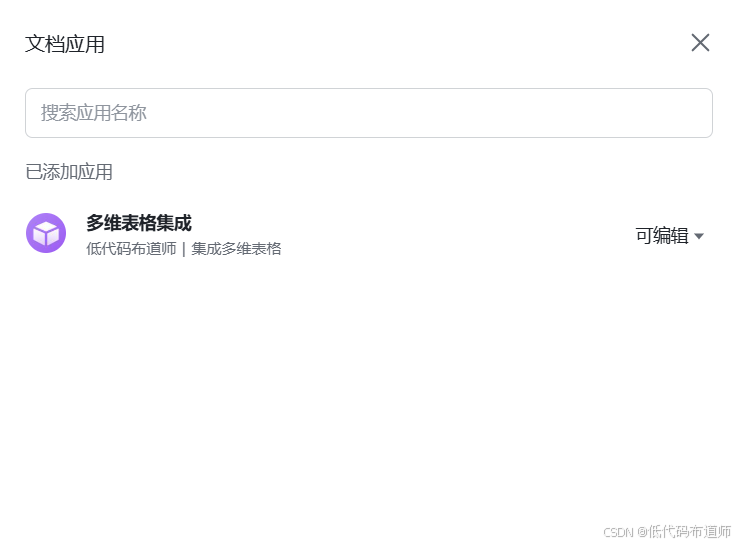This screenshot has height=545, width=742.
Task: Click the 低代码布道师 author text
Action: tap(131, 249)
